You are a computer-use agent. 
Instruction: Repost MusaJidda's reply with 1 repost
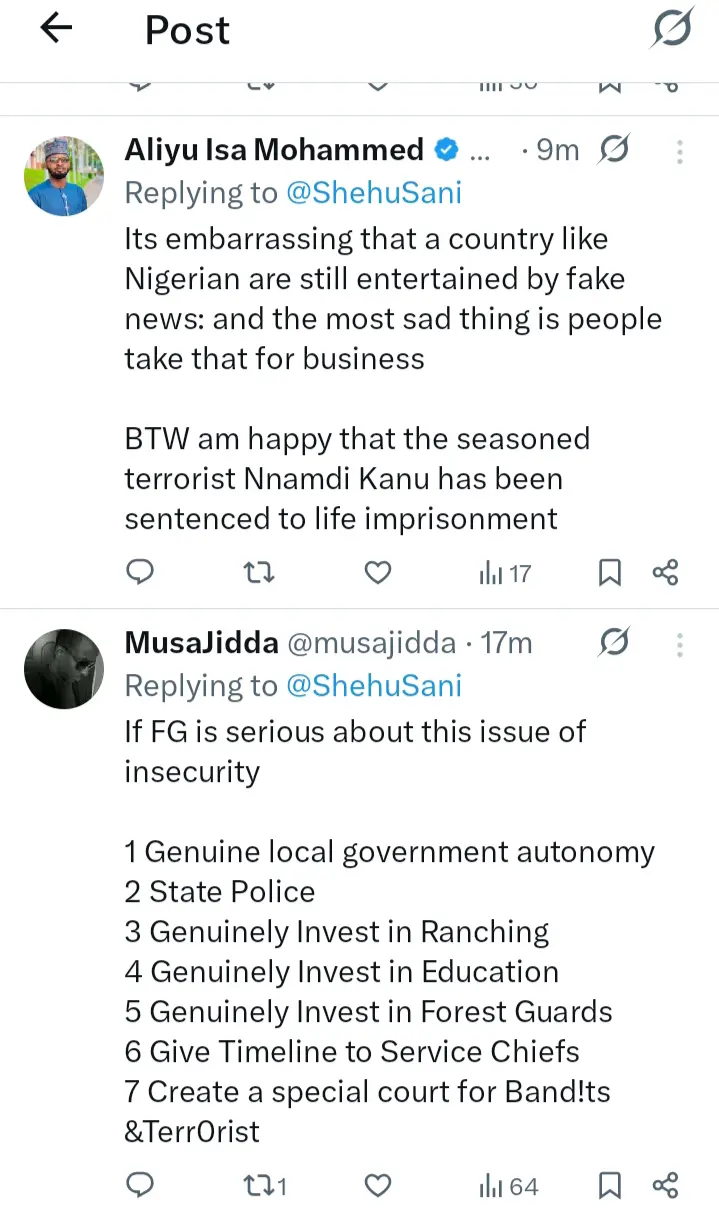(265, 1186)
